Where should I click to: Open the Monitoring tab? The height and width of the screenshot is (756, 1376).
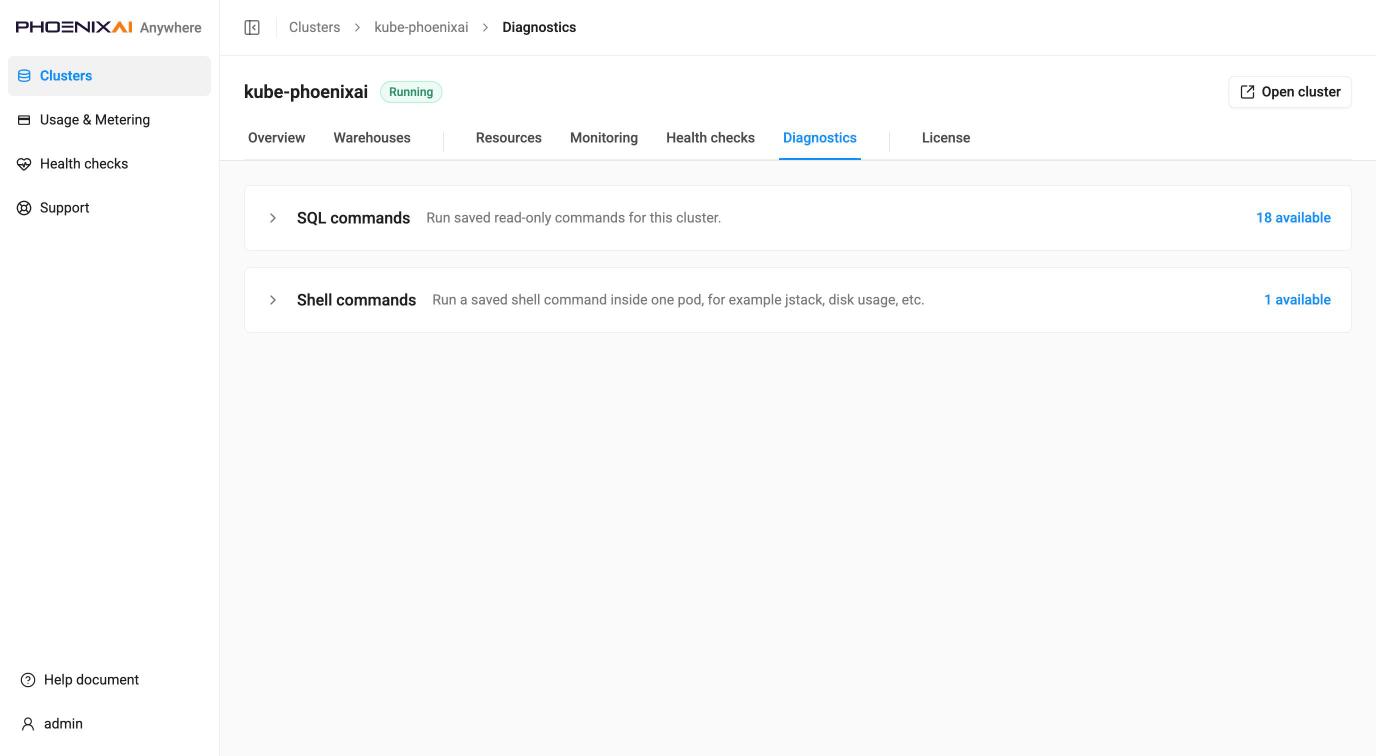[604, 138]
